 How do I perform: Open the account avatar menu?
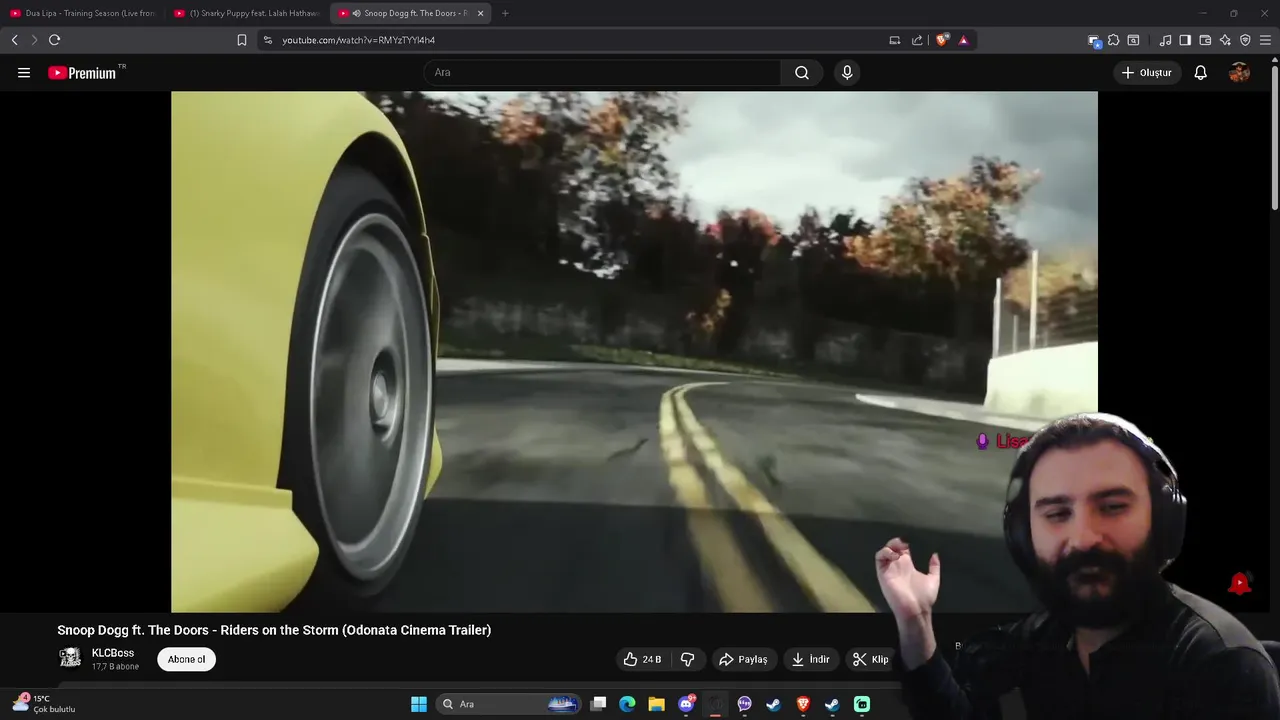coord(1239,72)
